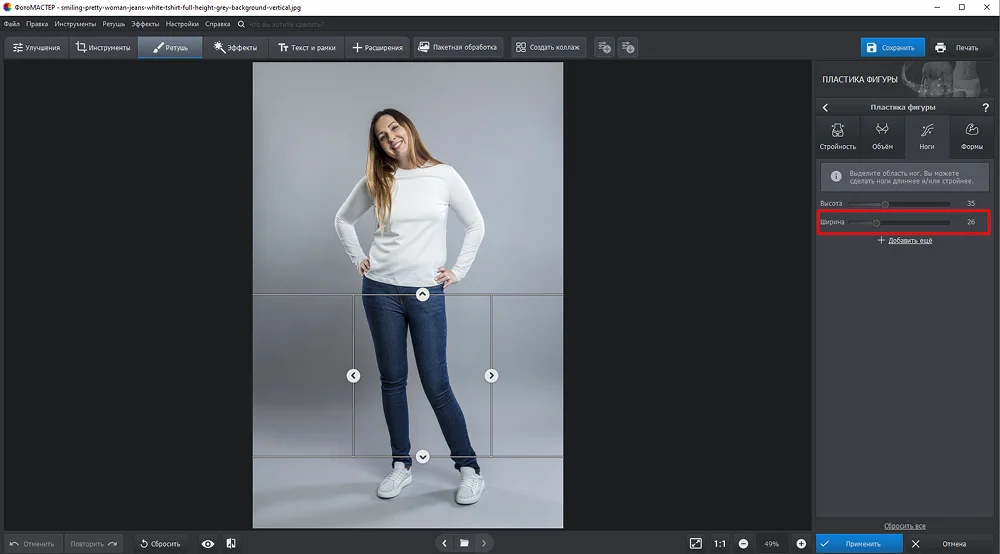Zoom in with the plus icon
This screenshot has height=554, width=1000.
801,544
